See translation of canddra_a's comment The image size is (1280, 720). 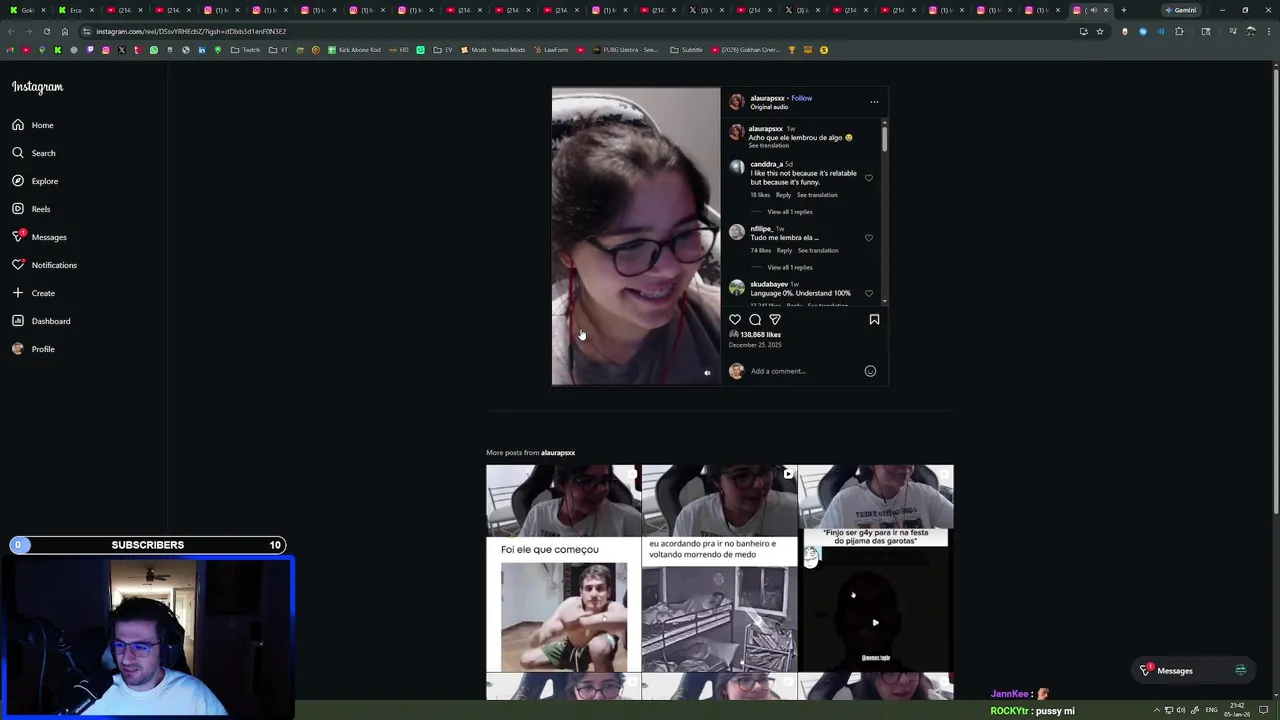coord(817,195)
